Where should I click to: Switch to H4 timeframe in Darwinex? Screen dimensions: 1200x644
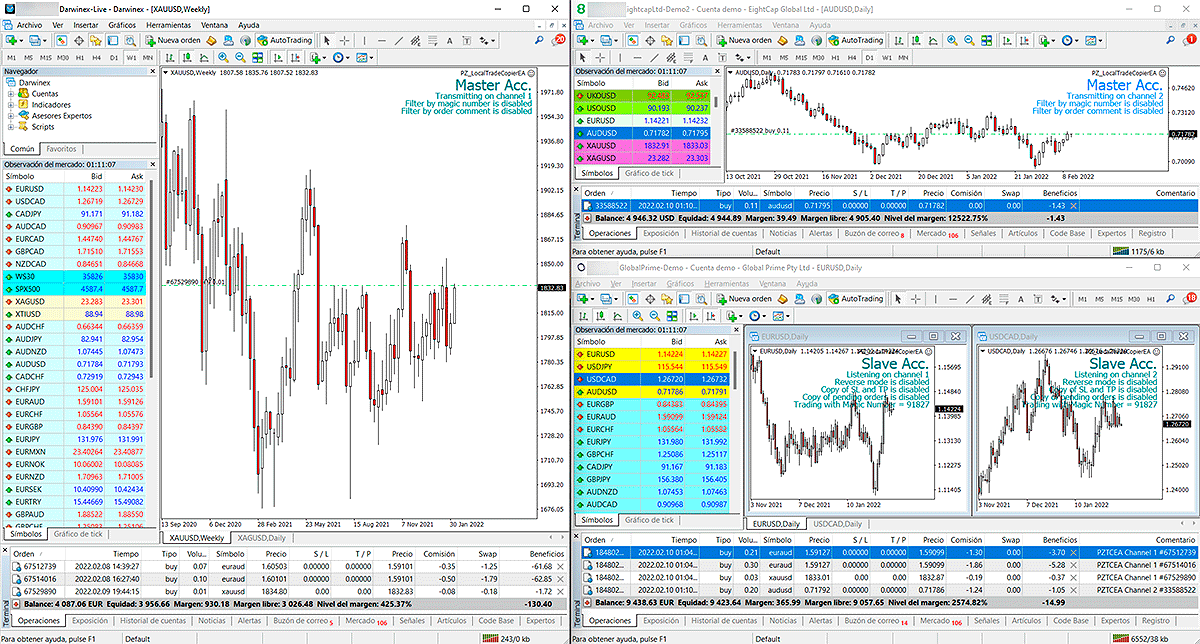96,58
